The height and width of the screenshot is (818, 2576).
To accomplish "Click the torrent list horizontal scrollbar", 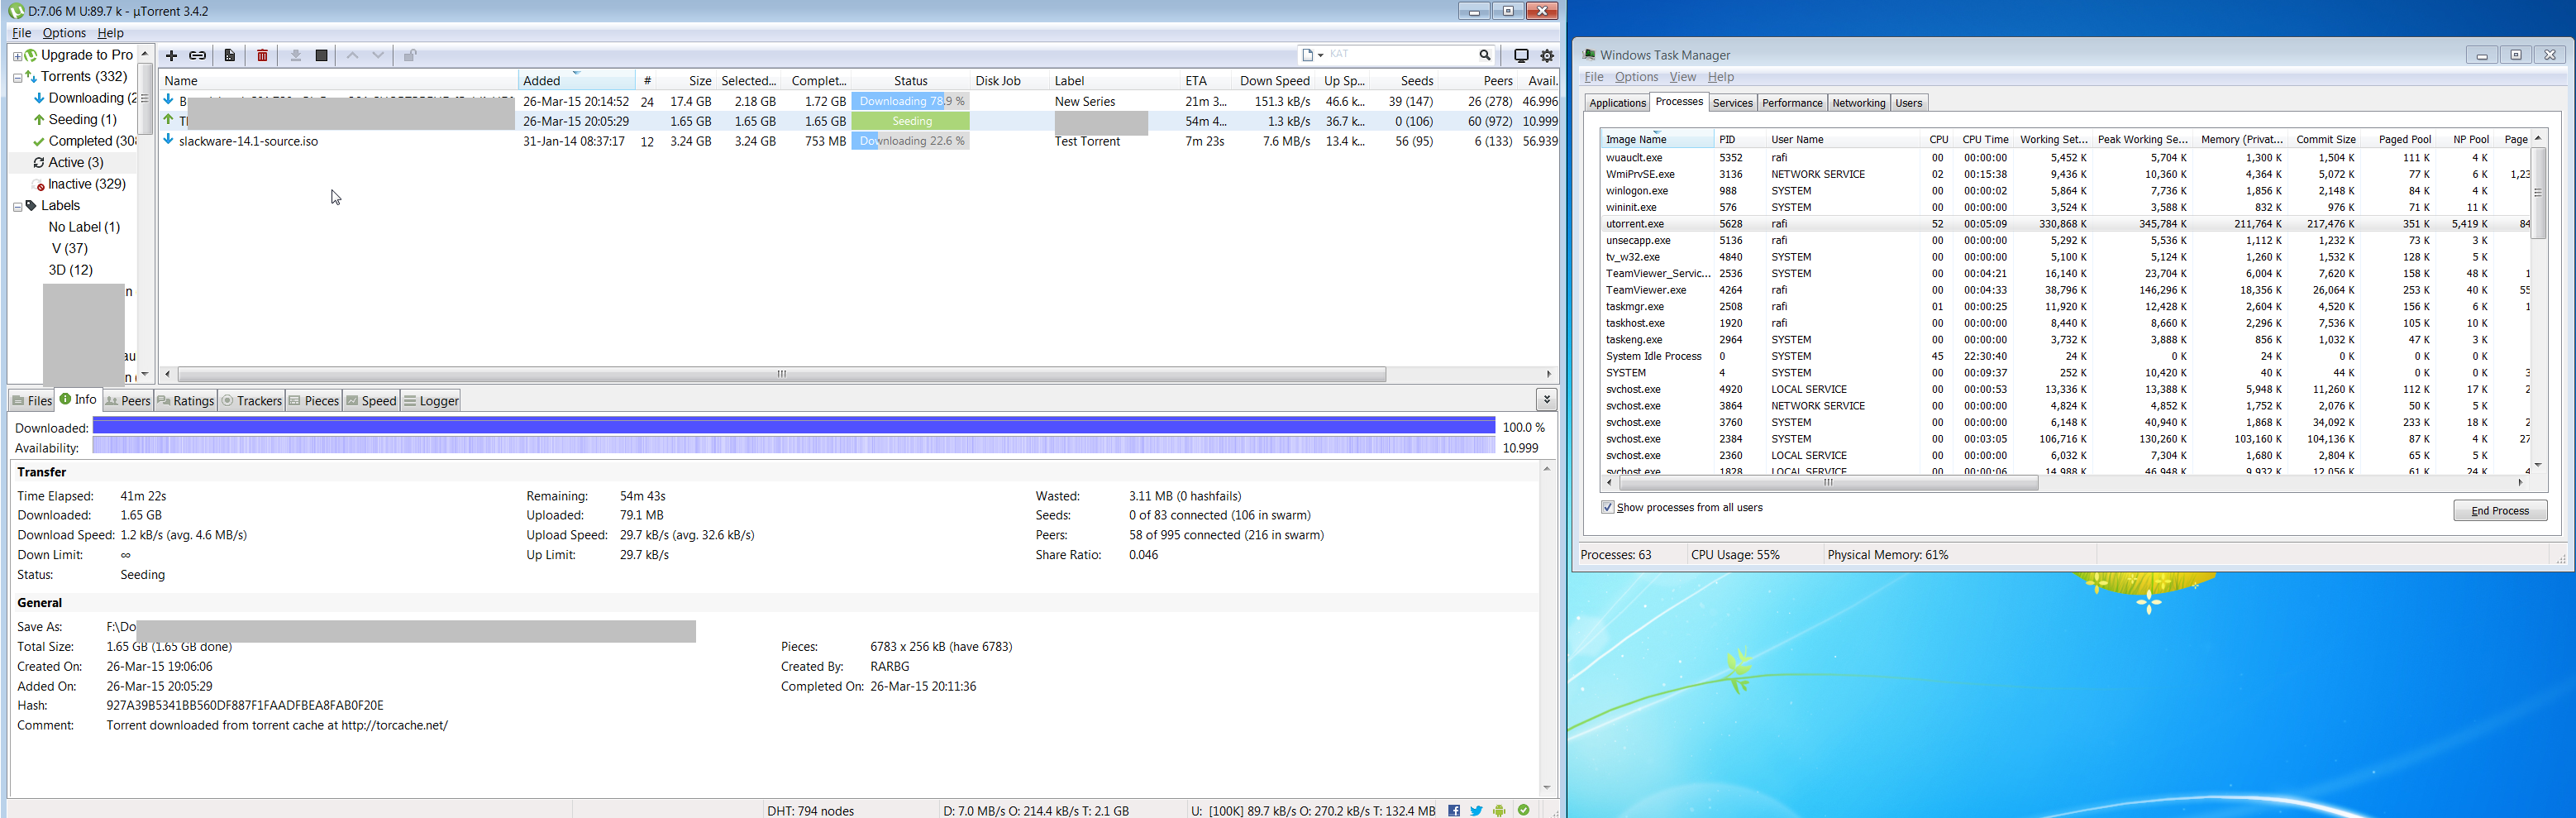I will tap(782, 374).
